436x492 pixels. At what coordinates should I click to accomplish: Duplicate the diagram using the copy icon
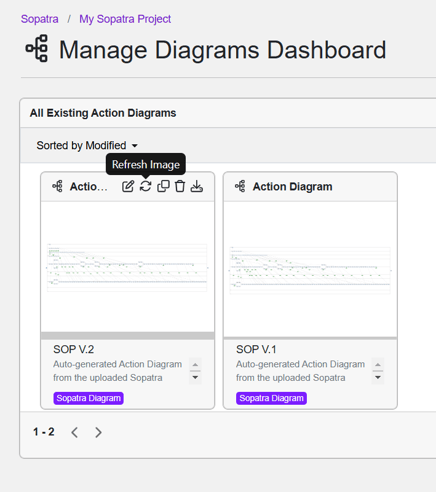(x=163, y=186)
